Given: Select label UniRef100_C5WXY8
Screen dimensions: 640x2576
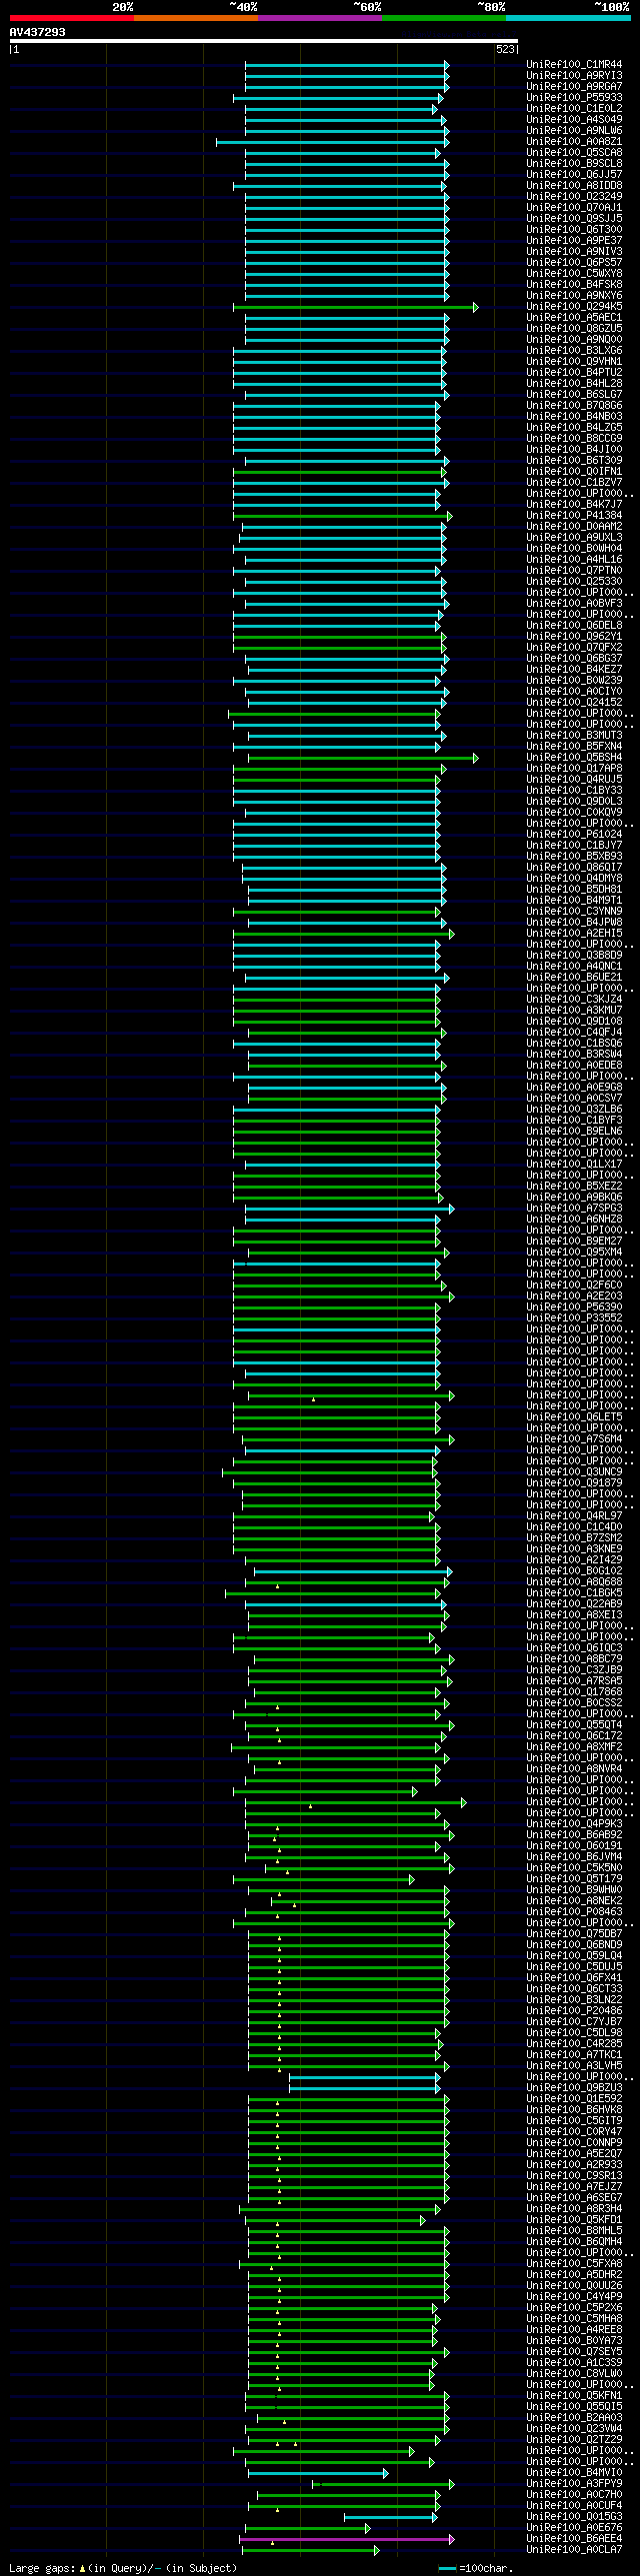Looking at the screenshot, I should [574, 274].
